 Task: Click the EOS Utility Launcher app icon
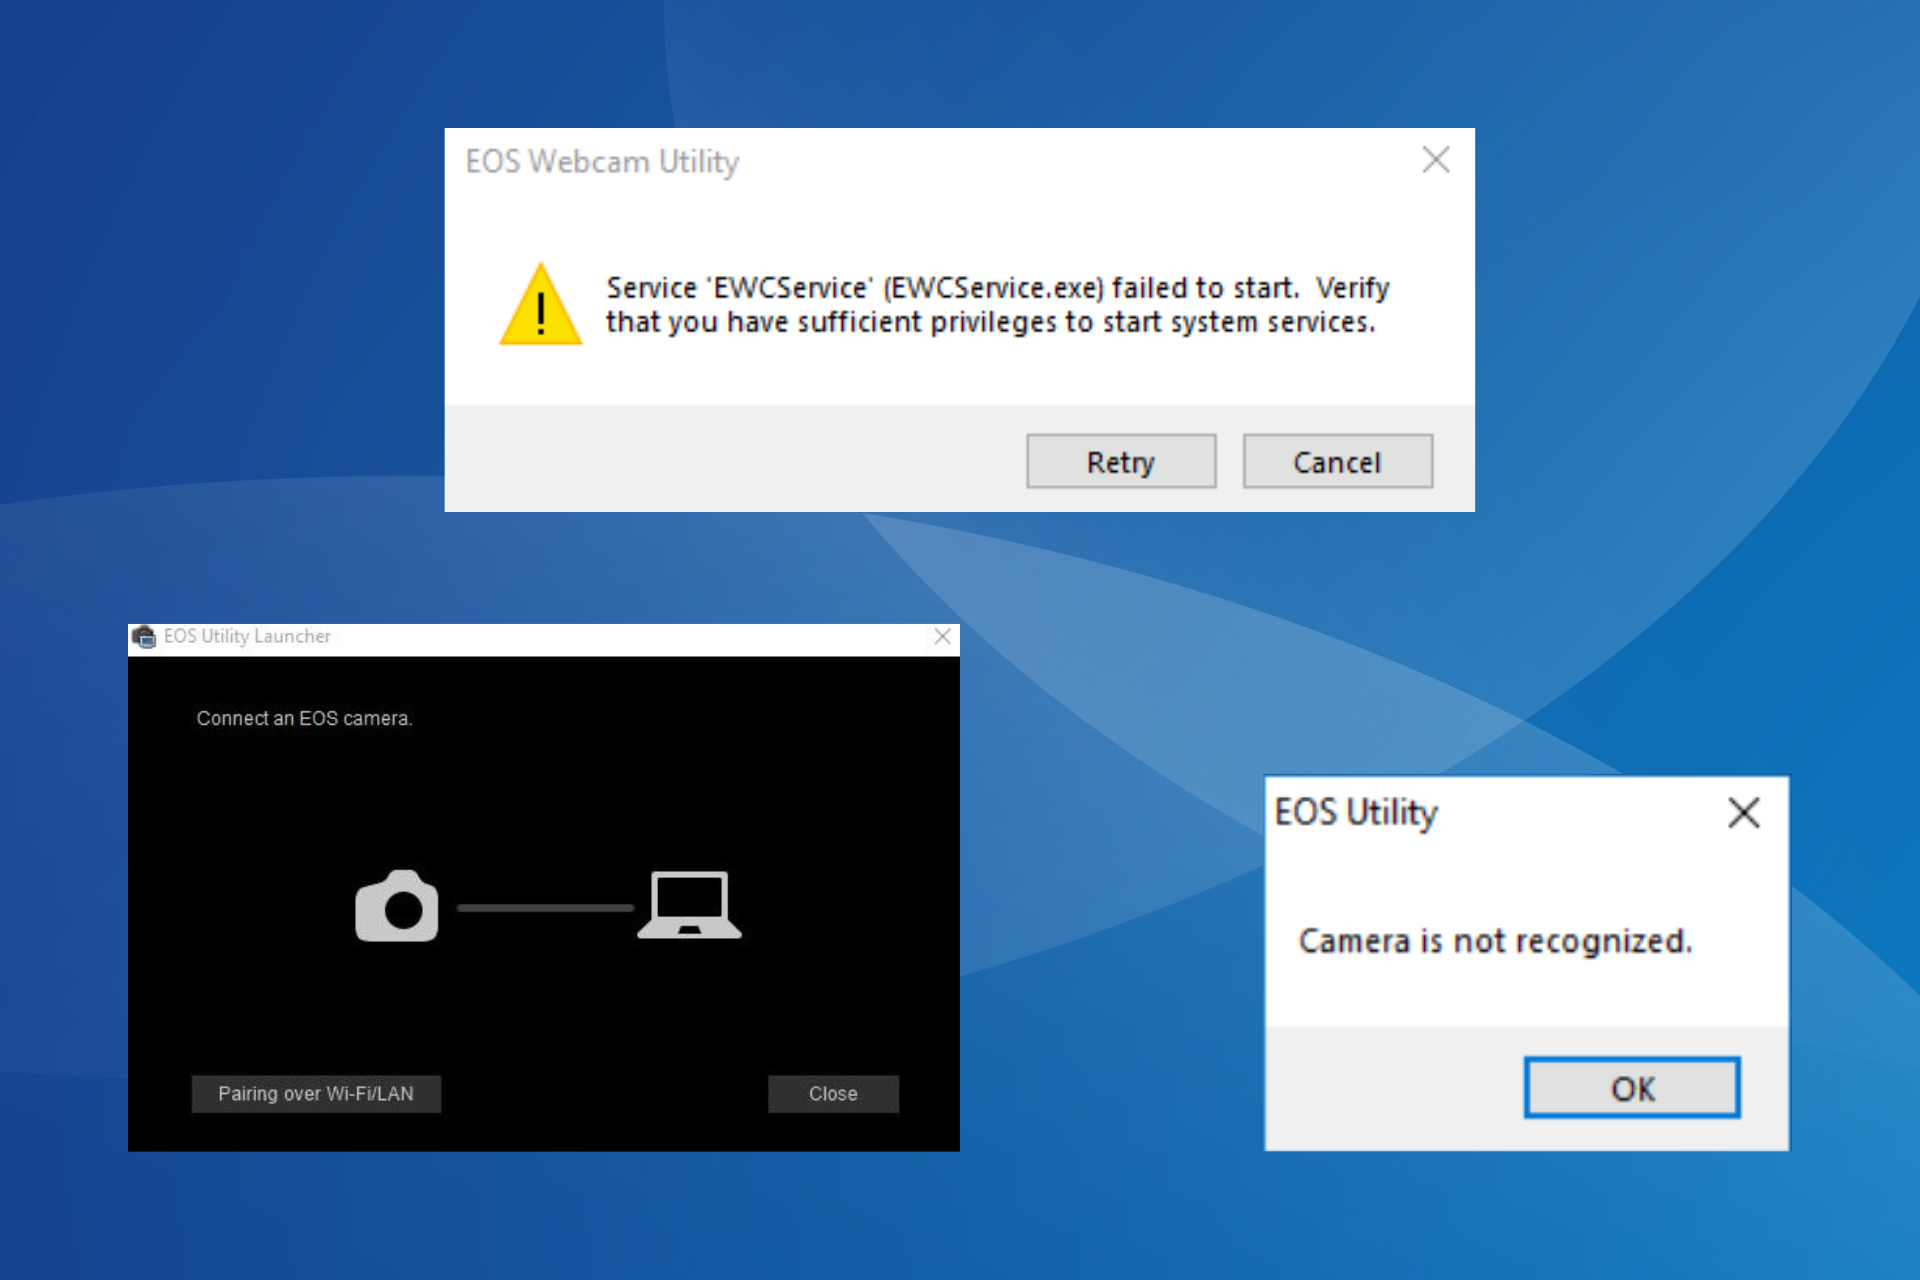click(144, 637)
